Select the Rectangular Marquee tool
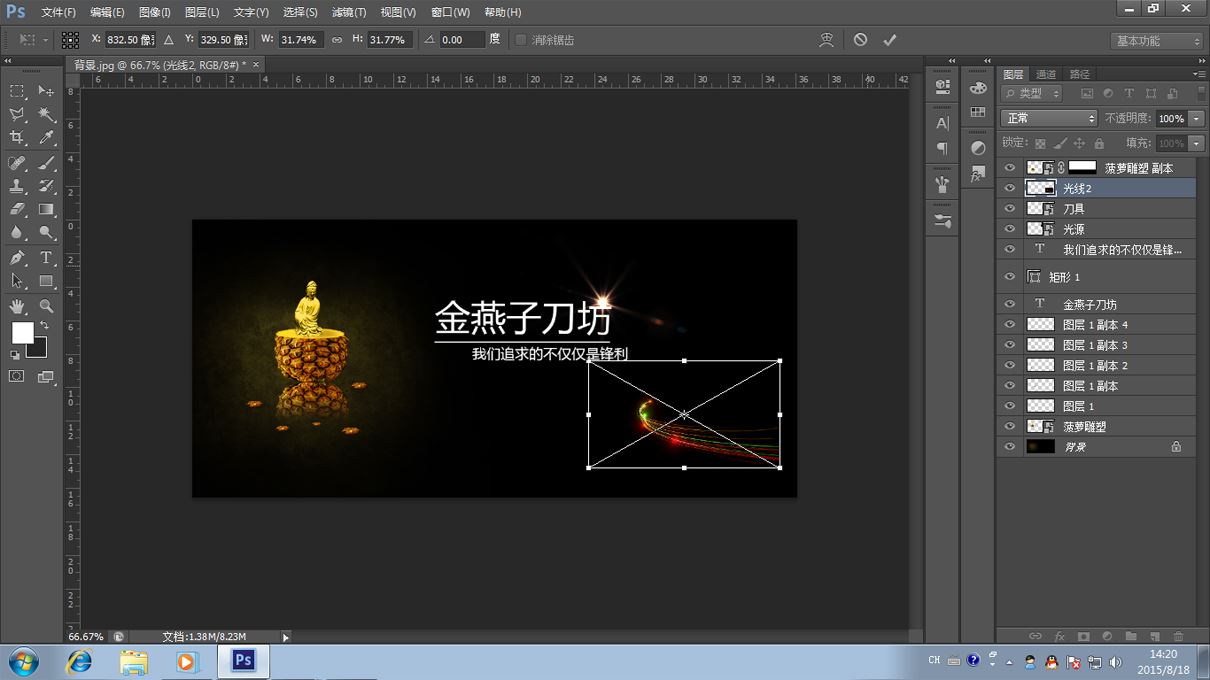 pyautogui.click(x=17, y=91)
